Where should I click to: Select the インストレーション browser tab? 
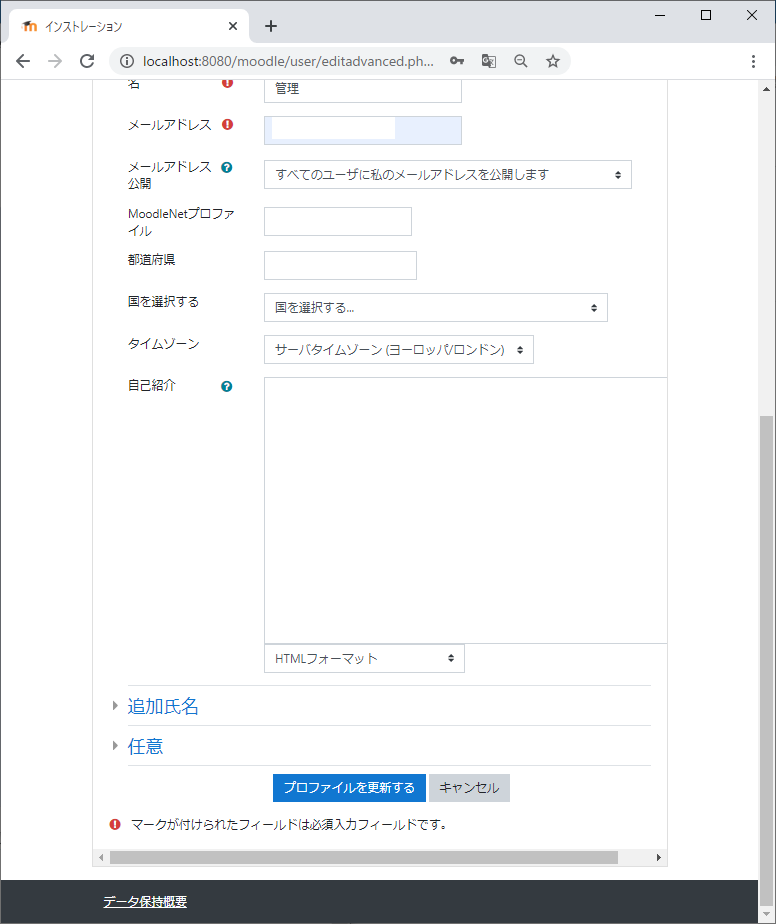pyautogui.click(x=128, y=26)
